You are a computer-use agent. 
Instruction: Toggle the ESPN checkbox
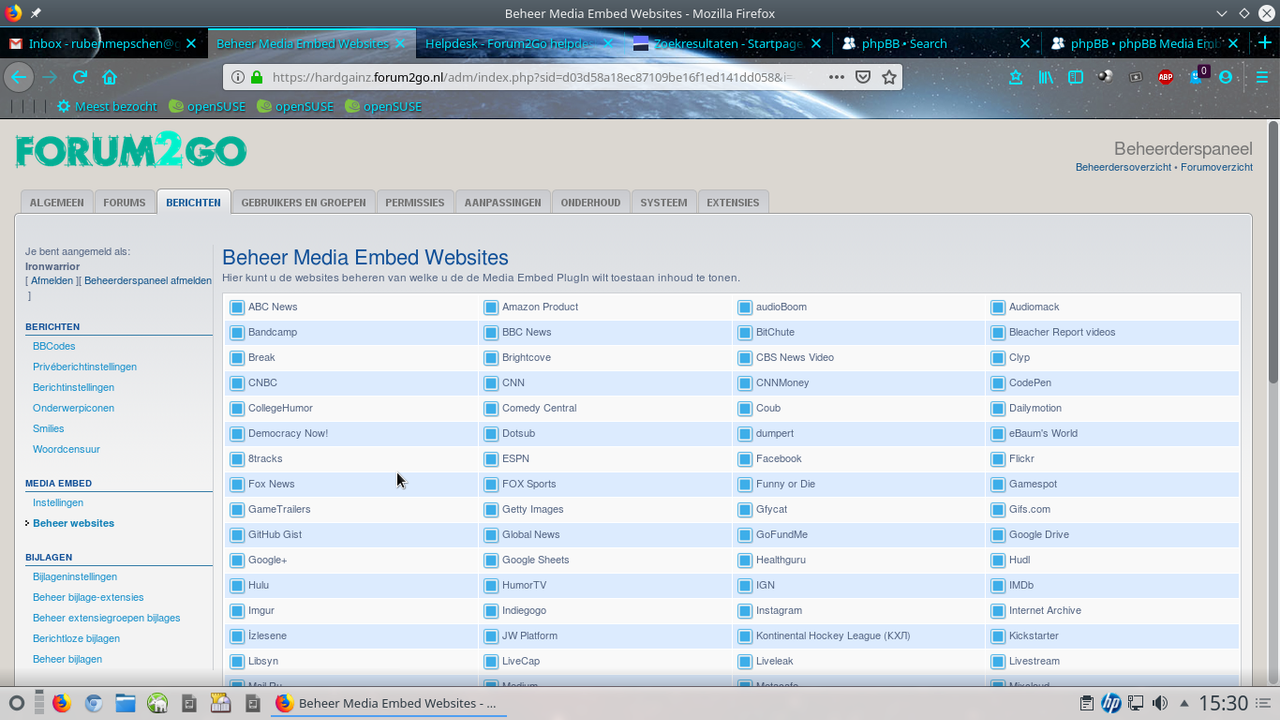[491, 459]
